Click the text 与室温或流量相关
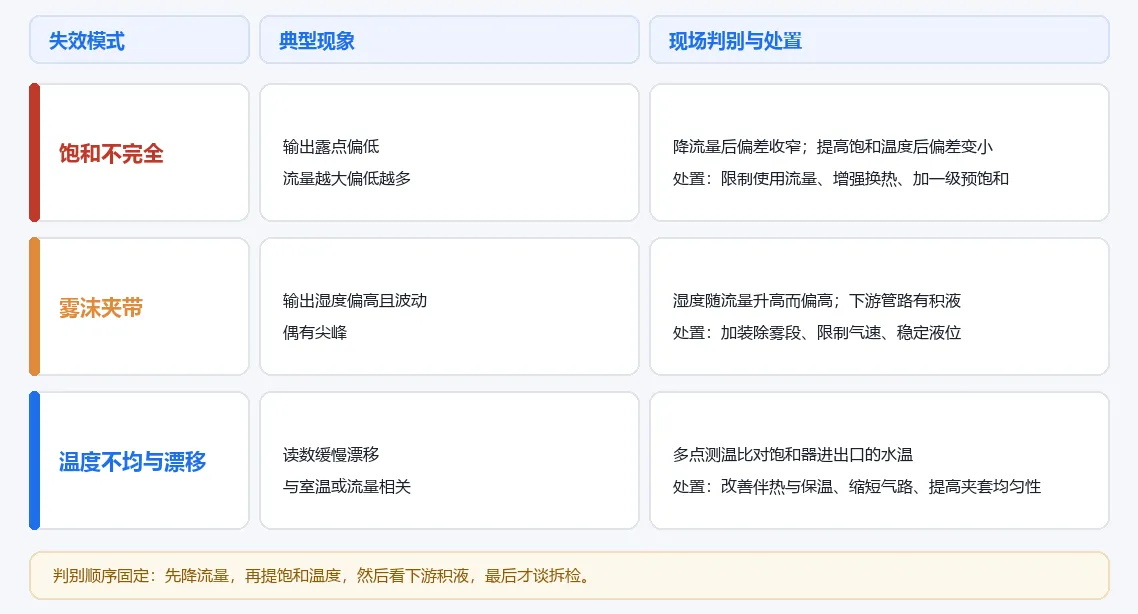 click(347, 486)
